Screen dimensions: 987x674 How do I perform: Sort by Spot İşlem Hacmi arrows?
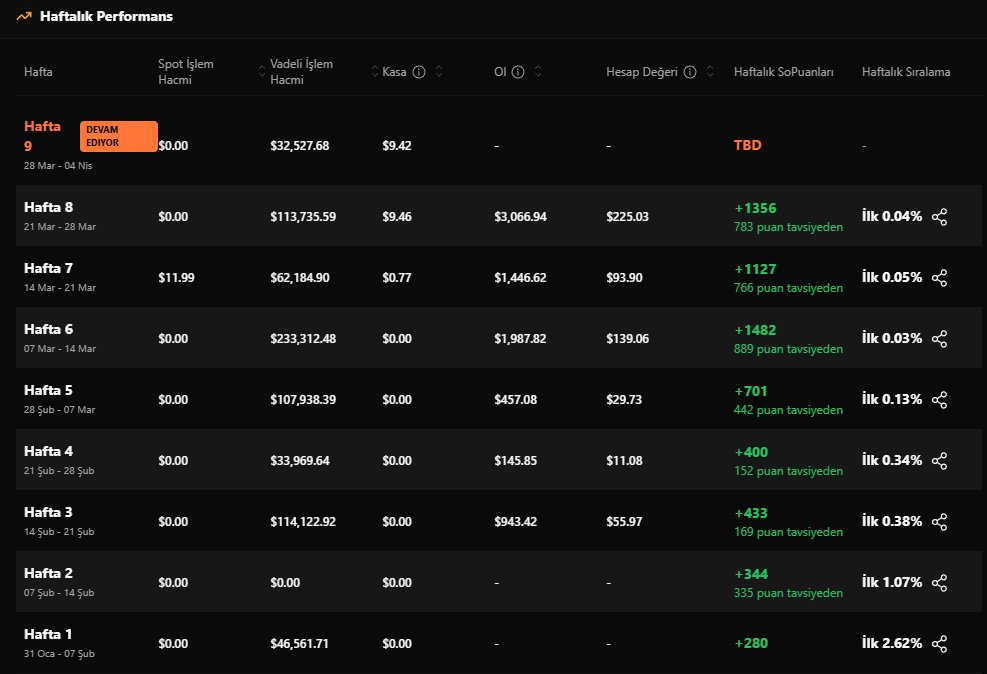click(262, 72)
